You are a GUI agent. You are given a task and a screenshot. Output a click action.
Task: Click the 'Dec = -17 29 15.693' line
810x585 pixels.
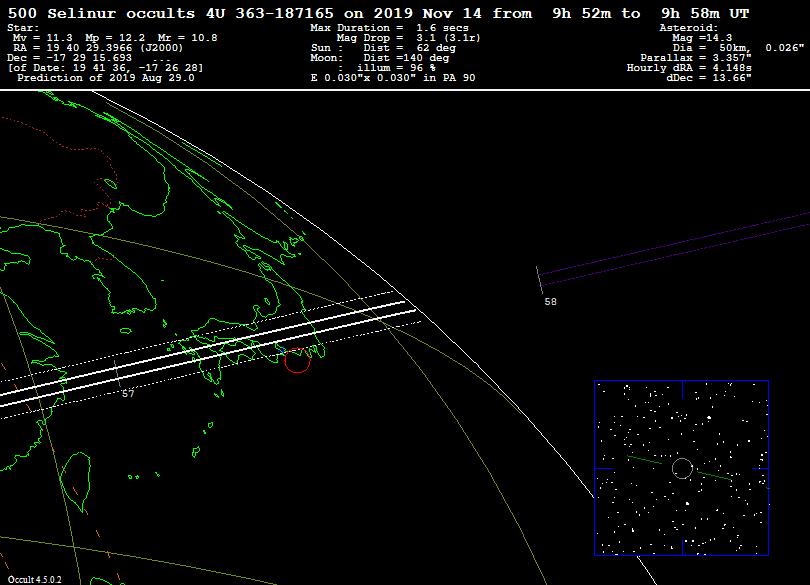click(x=70, y=58)
